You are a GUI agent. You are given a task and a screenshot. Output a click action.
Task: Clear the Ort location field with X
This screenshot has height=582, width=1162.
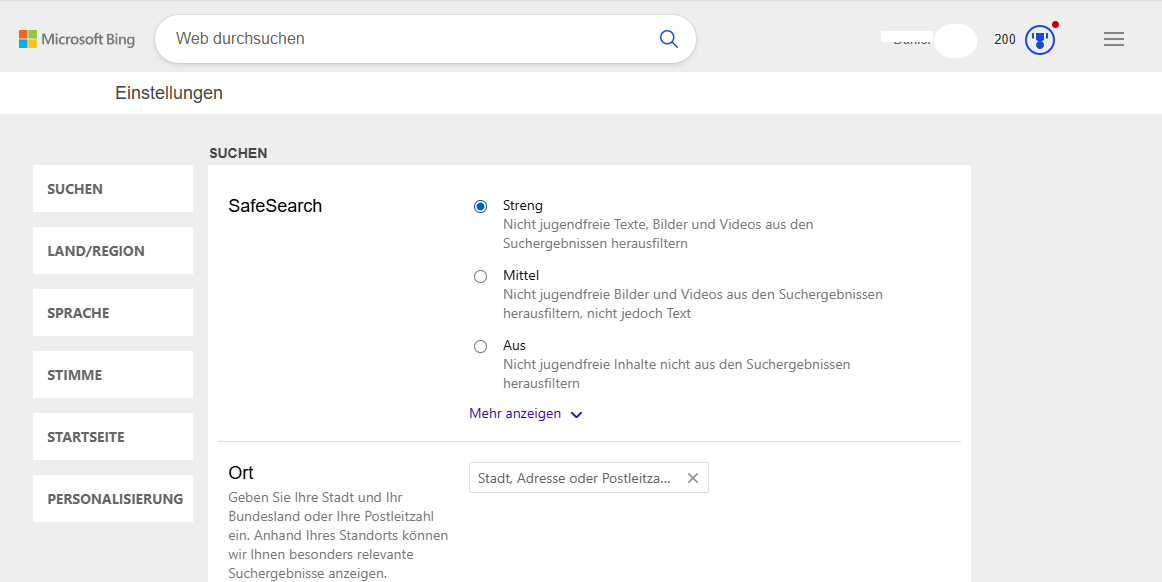pos(693,478)
